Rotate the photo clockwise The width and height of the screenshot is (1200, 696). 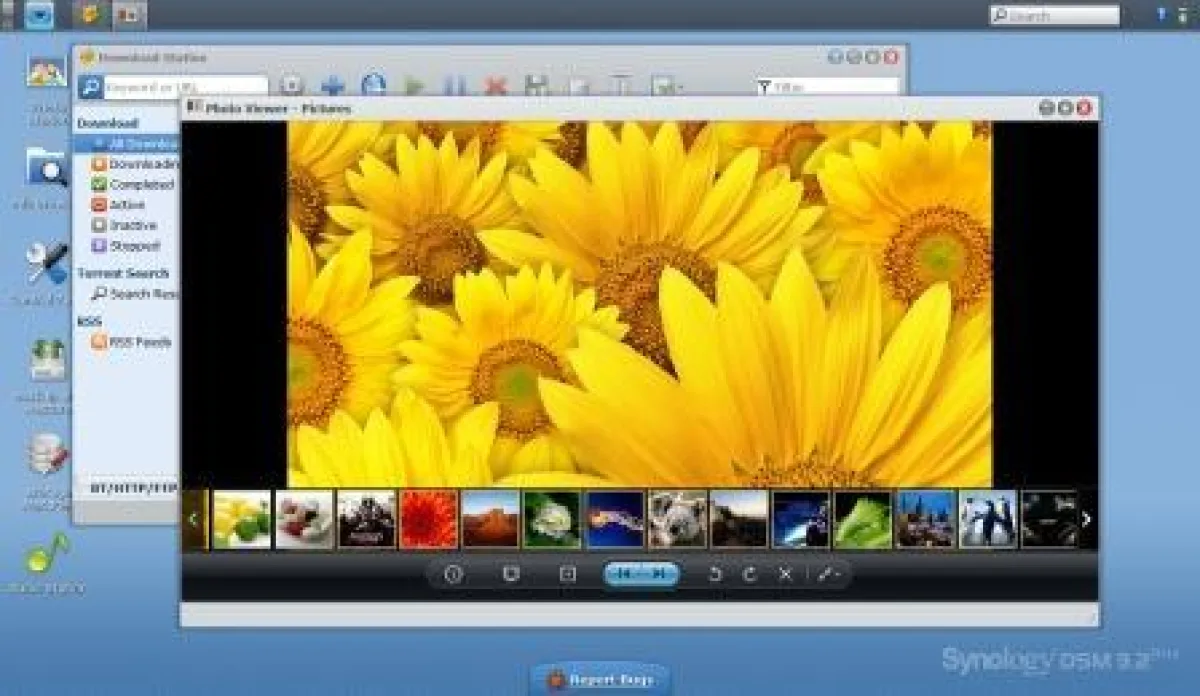(x=749, y=574)
